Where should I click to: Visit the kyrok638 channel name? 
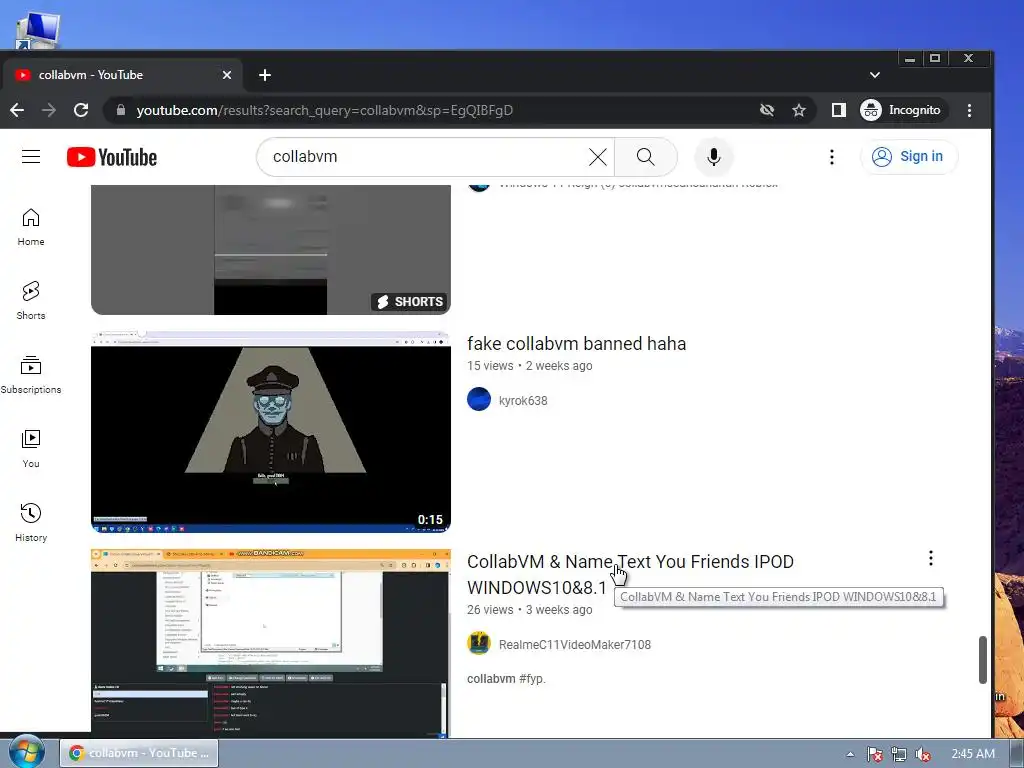[523, 401]
